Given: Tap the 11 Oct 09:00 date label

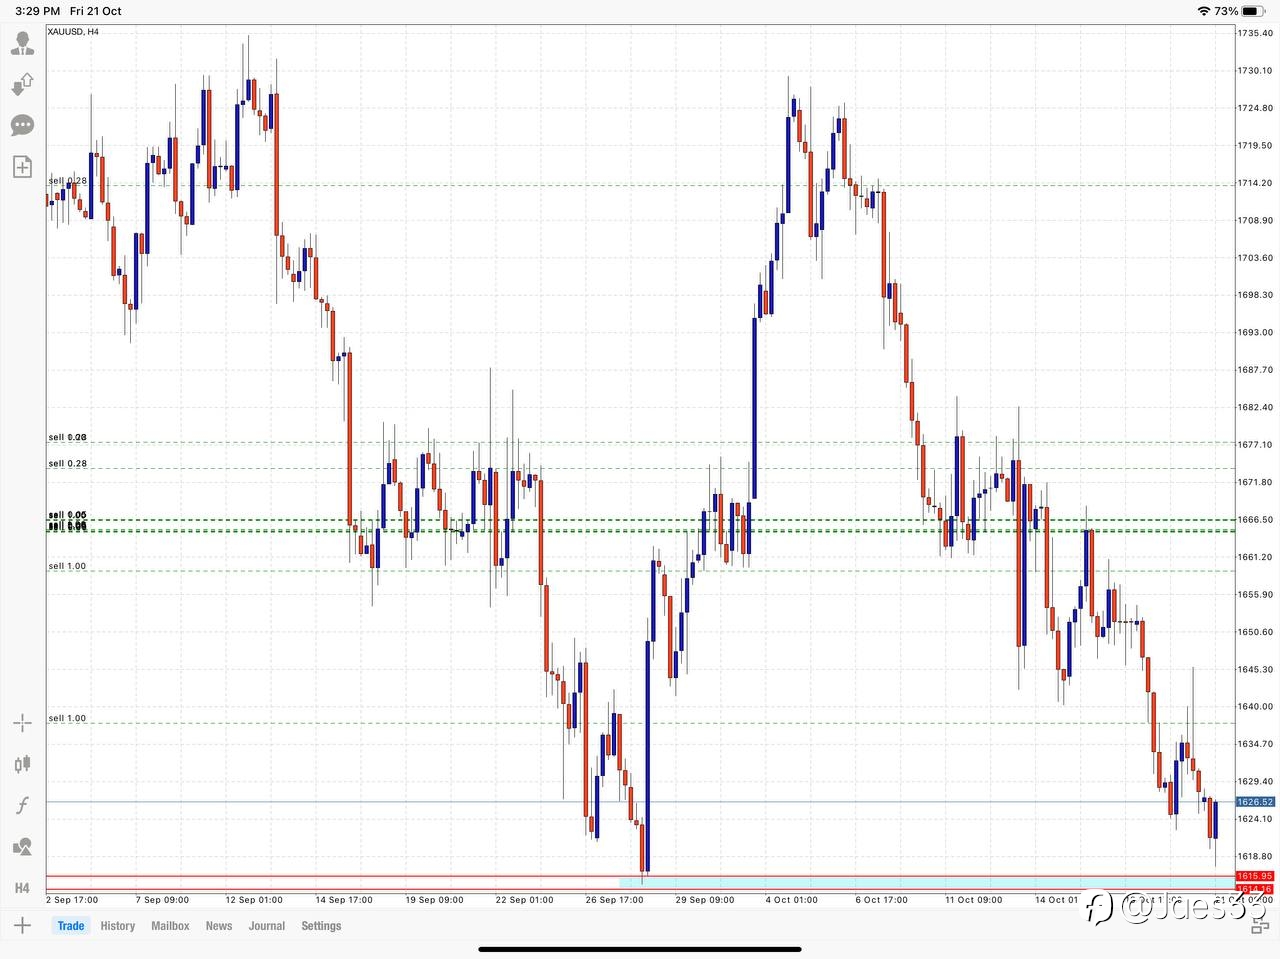Looking at the screenshot, I should tap(973, 900).
